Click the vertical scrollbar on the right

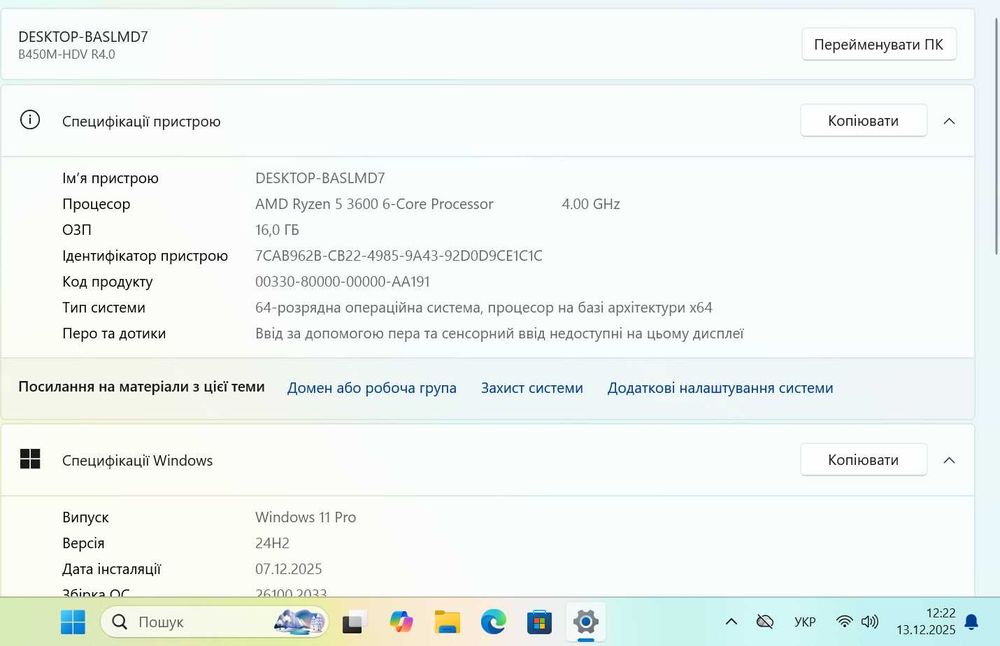pos(996,137)
